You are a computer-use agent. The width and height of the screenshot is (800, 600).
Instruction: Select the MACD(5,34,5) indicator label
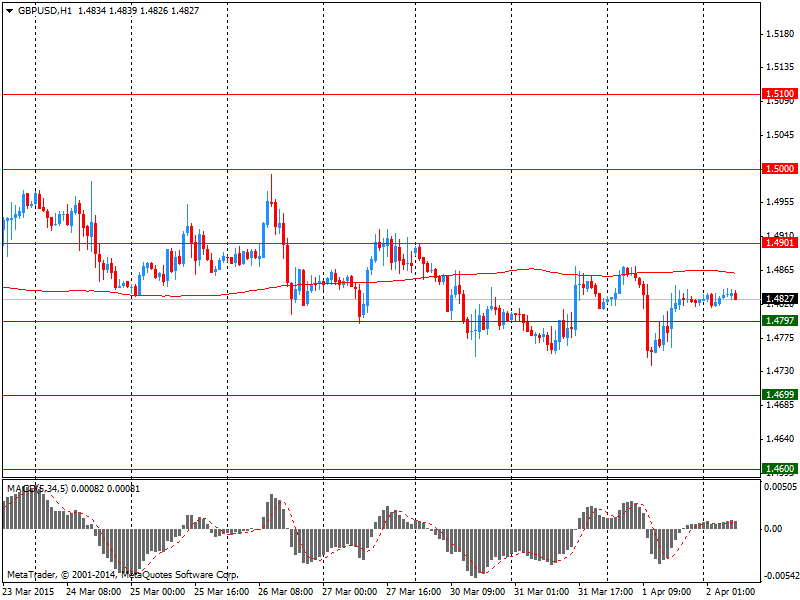(x=37, y=489)
